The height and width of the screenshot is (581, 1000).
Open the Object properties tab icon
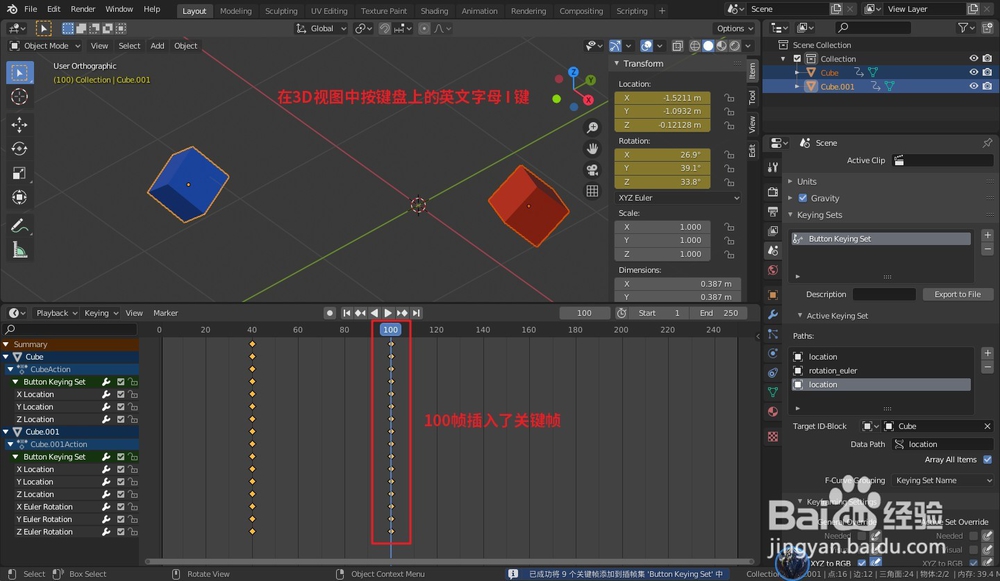(x=773, y=295)
